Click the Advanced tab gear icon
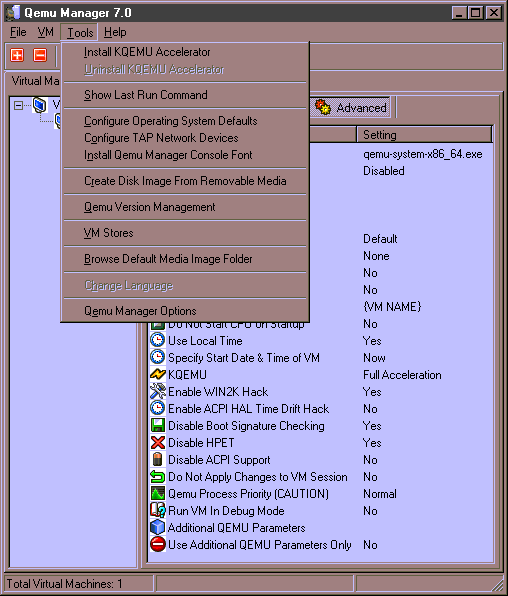The height and width of the screenshot is (596, 508). pyautogui.click(x=323, y=108)
